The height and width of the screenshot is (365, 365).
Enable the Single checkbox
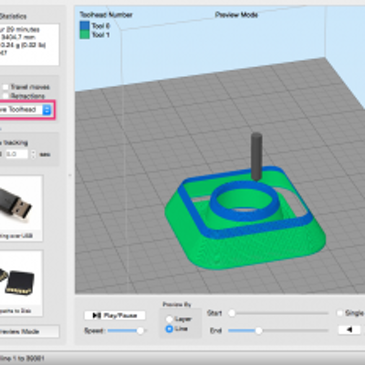click(x=340, y=313)
